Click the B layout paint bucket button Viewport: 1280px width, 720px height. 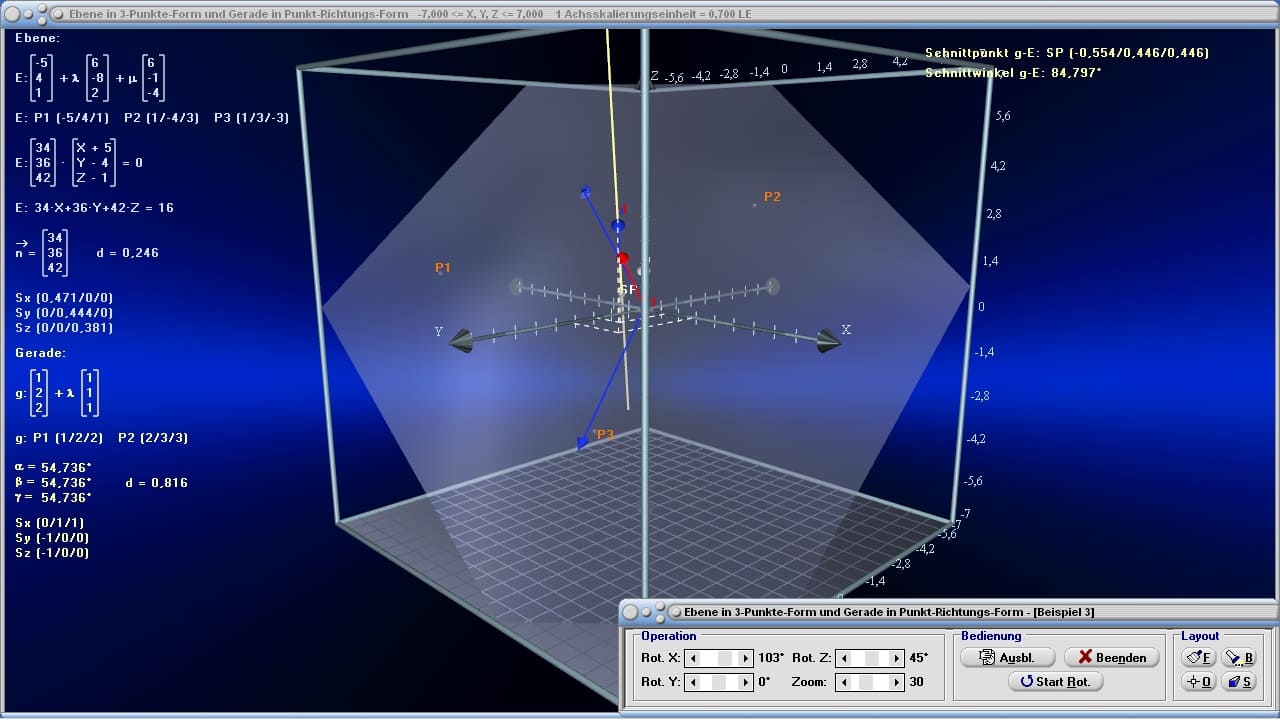tap(1240, 657)
